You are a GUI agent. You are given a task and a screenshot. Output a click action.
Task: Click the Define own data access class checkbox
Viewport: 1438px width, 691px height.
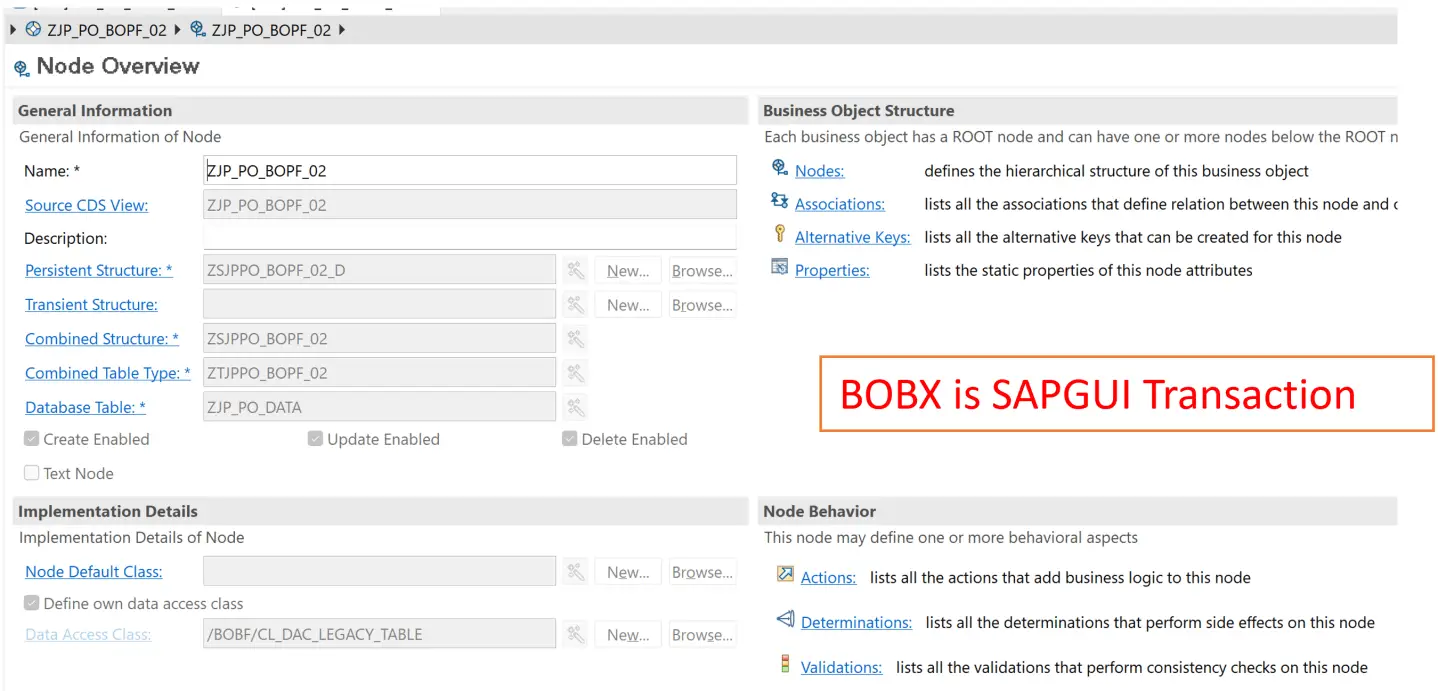pos(31,603)
